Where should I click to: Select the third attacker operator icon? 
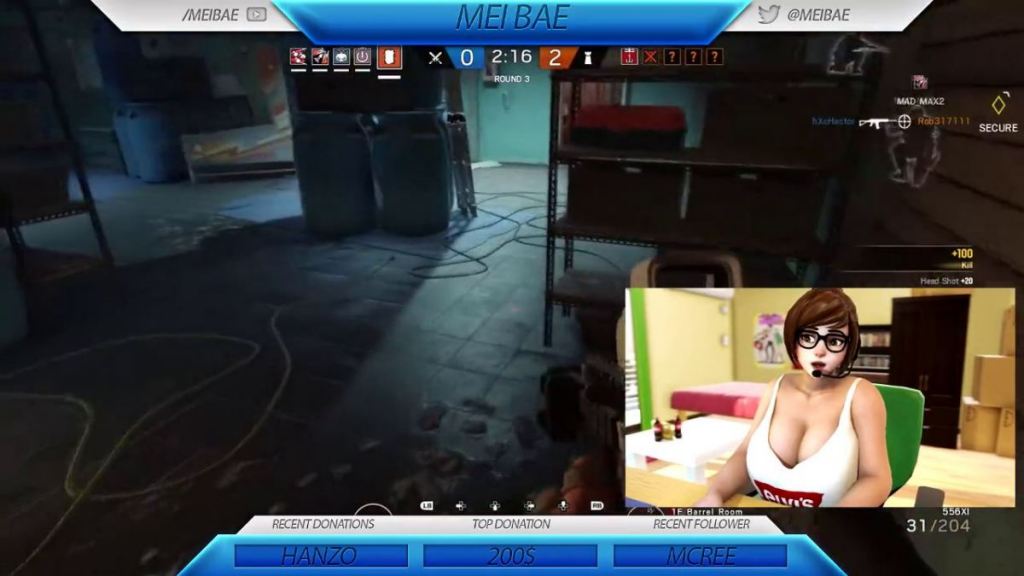point(342,57)
